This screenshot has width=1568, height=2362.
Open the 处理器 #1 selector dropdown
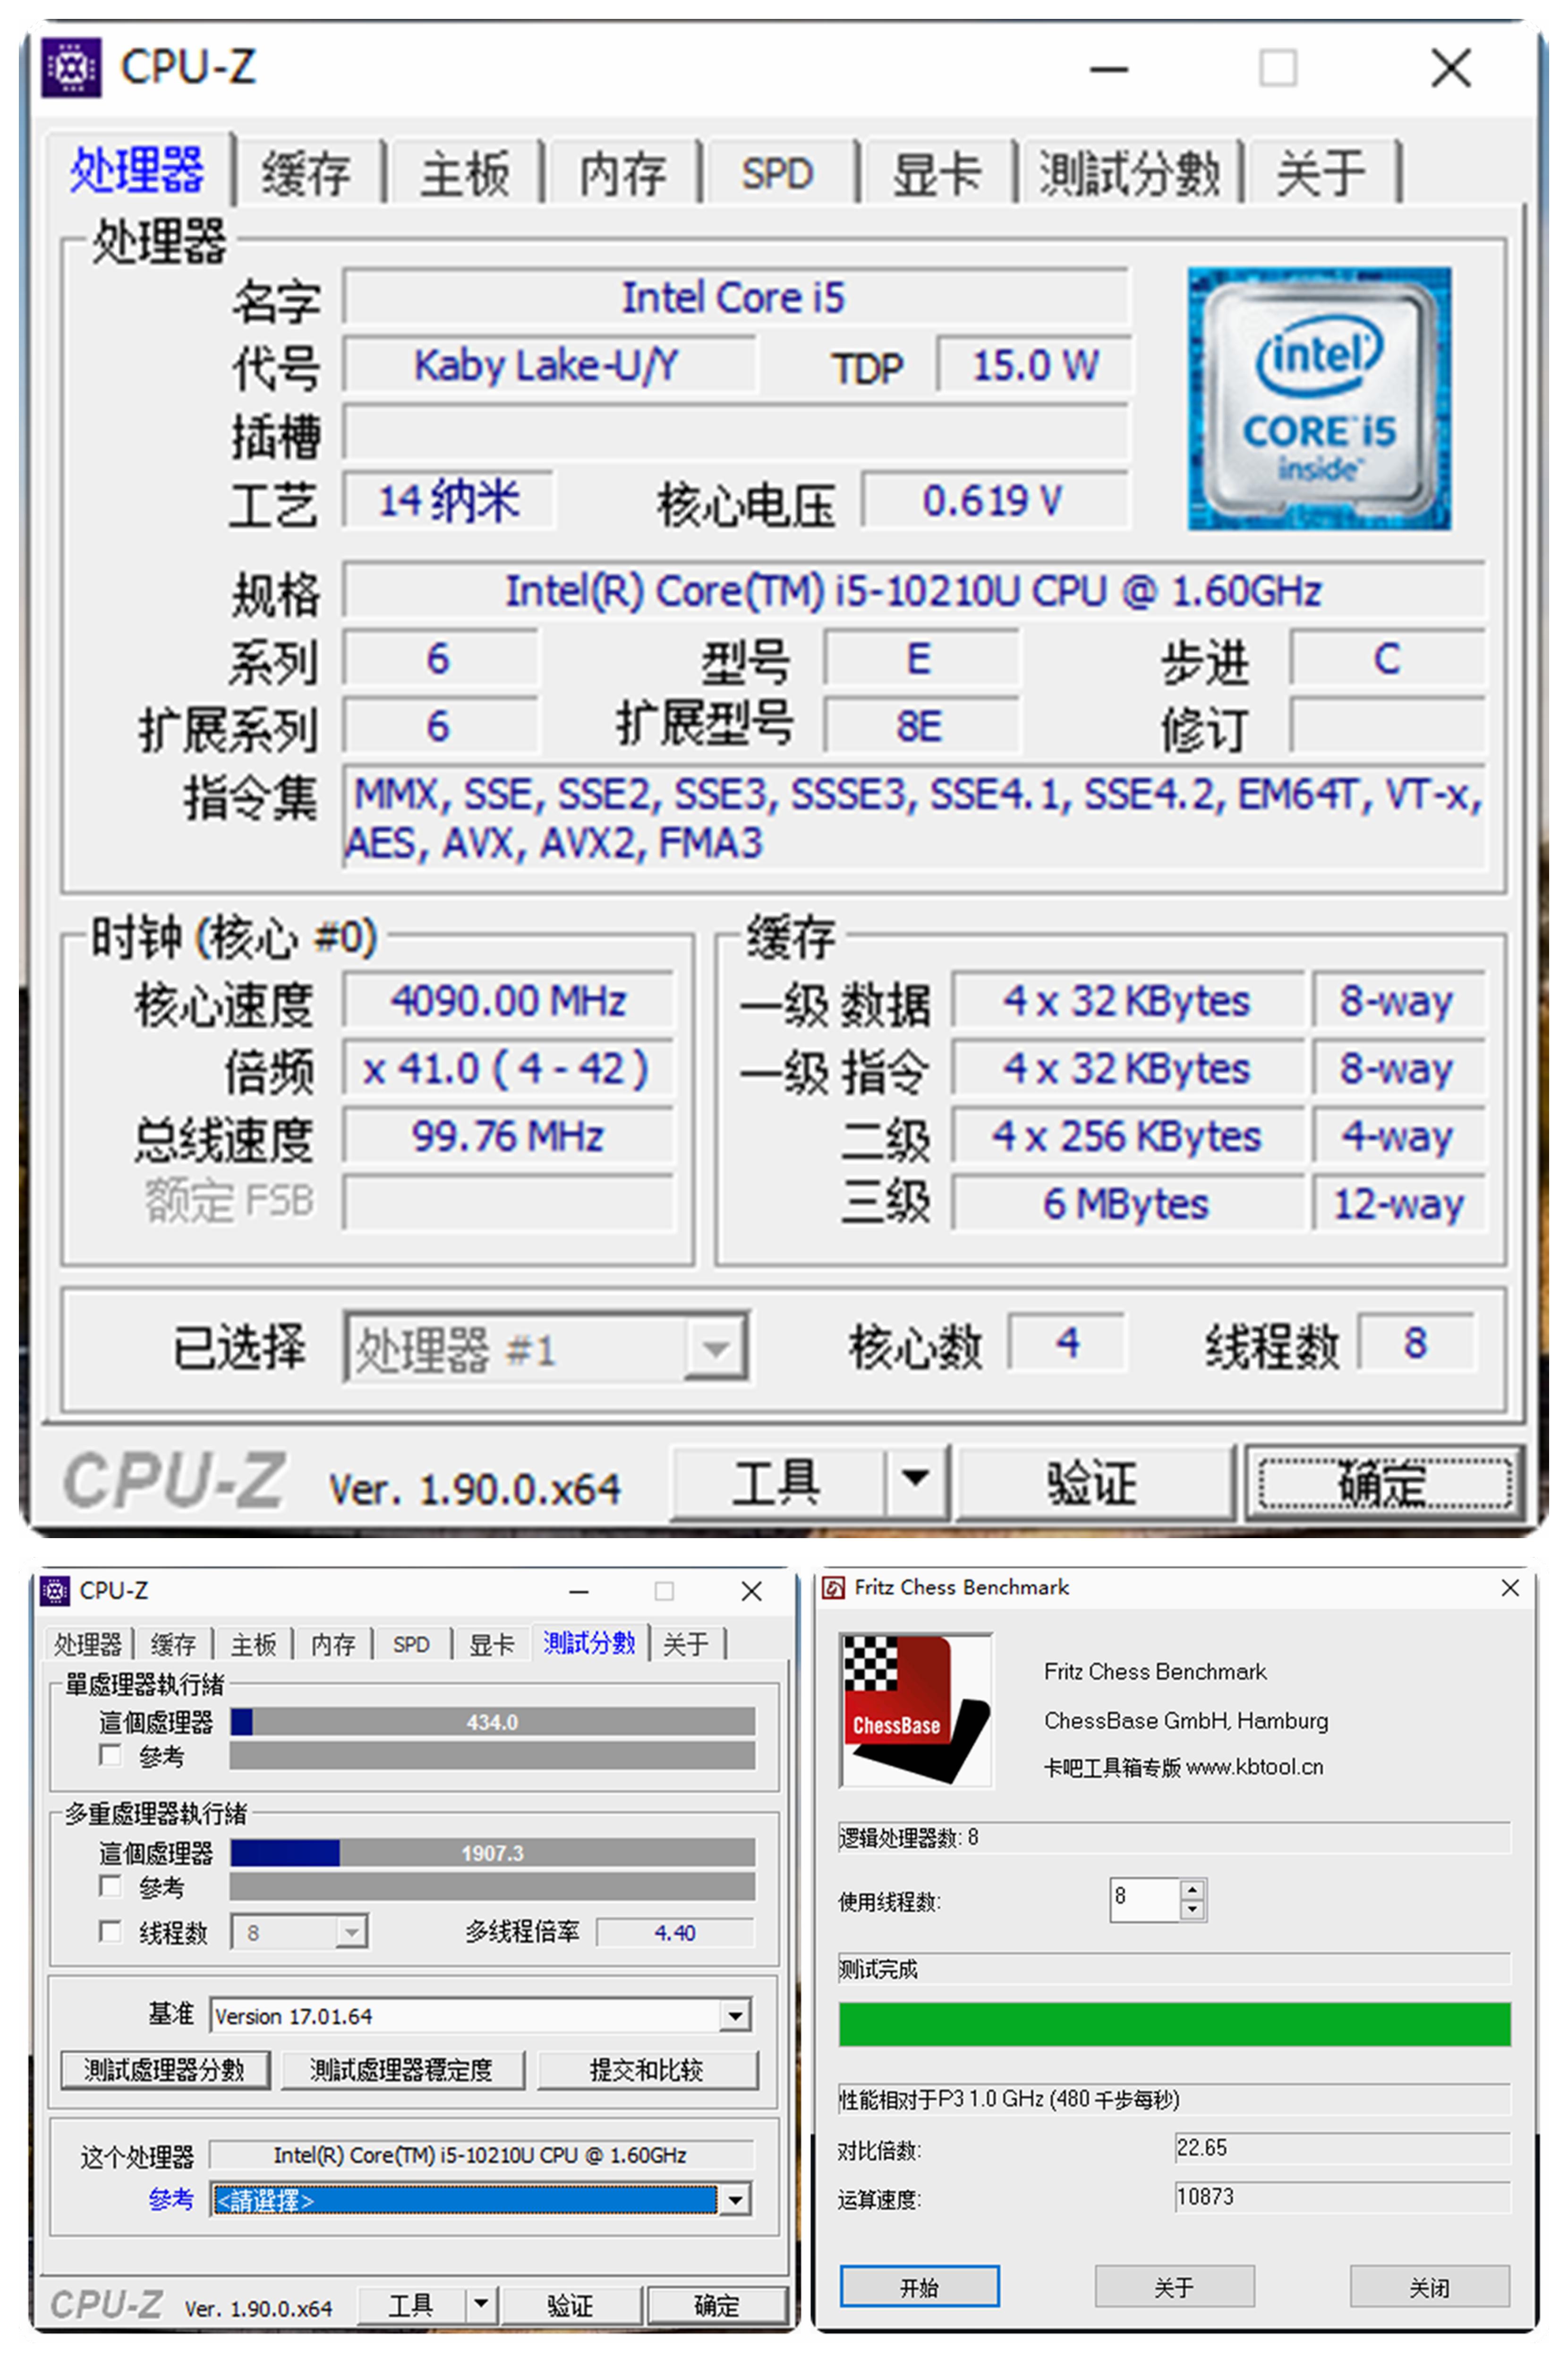713,1348
